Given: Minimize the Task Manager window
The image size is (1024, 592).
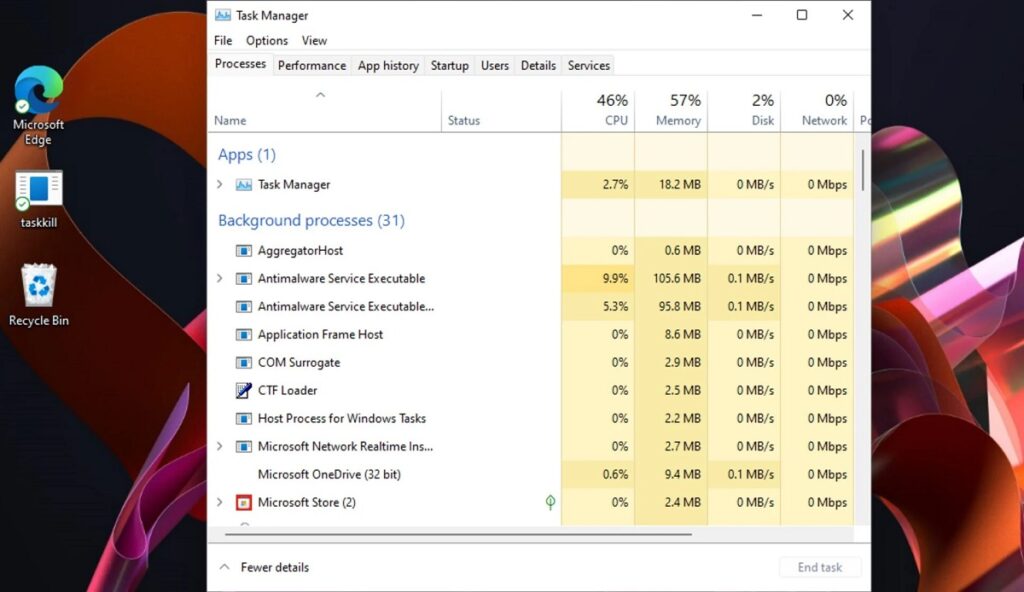Looking at the screenshot, I should [x=757, y=15].
